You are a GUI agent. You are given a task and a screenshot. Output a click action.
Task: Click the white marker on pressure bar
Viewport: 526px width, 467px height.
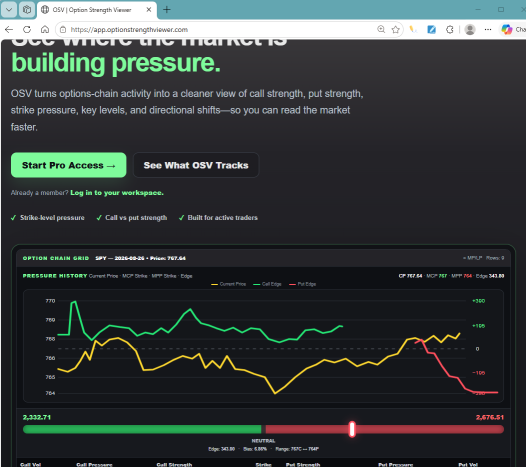pyautogui.click(x=352, y=429)
